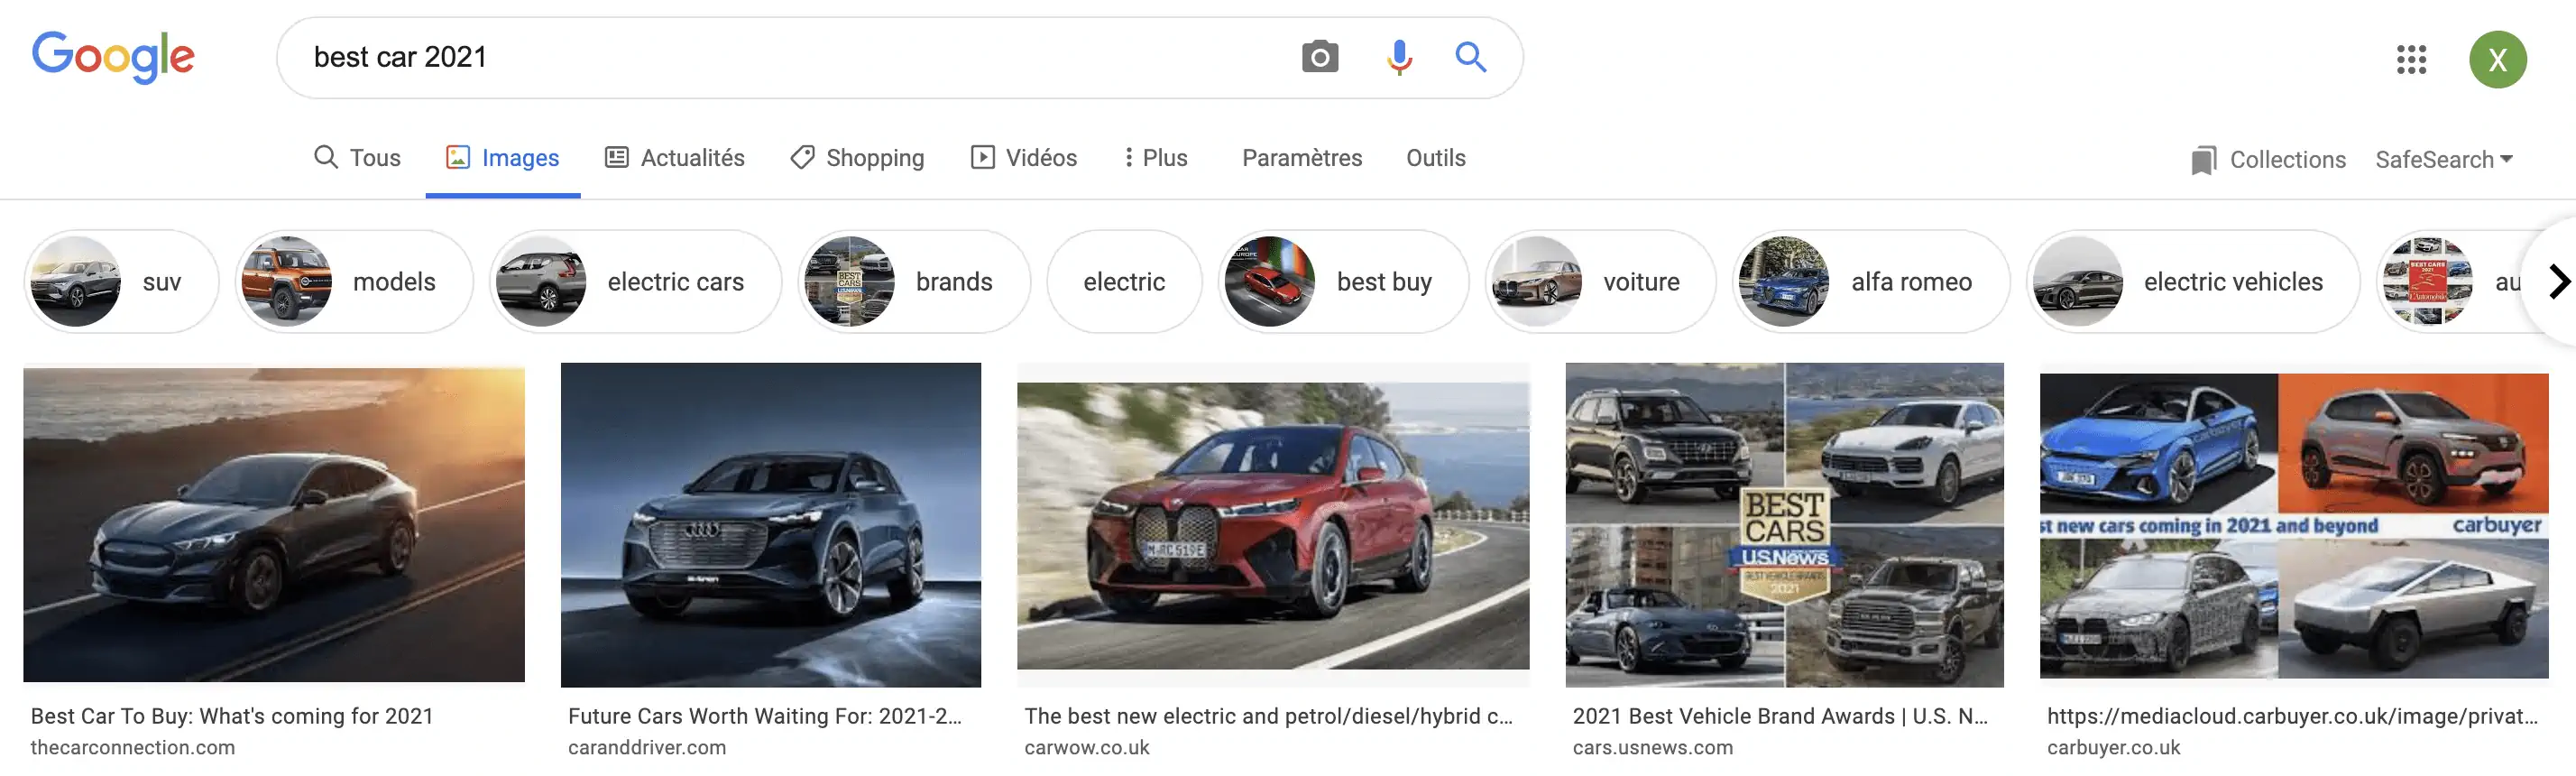
Task: Open the Plus more-options menu
Action: (1155, 158)
